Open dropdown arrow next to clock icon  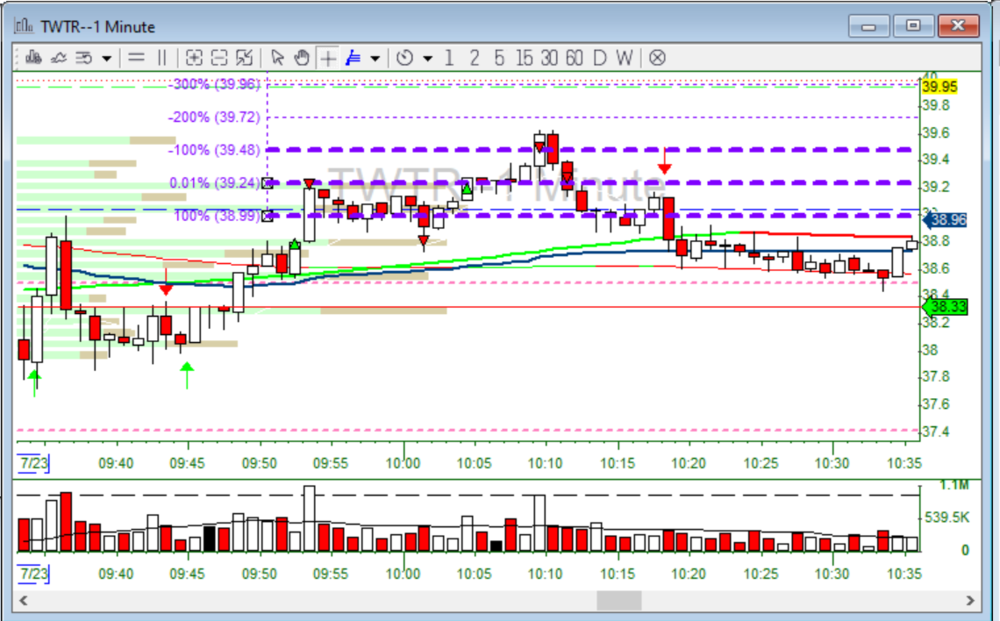(428, 58)
